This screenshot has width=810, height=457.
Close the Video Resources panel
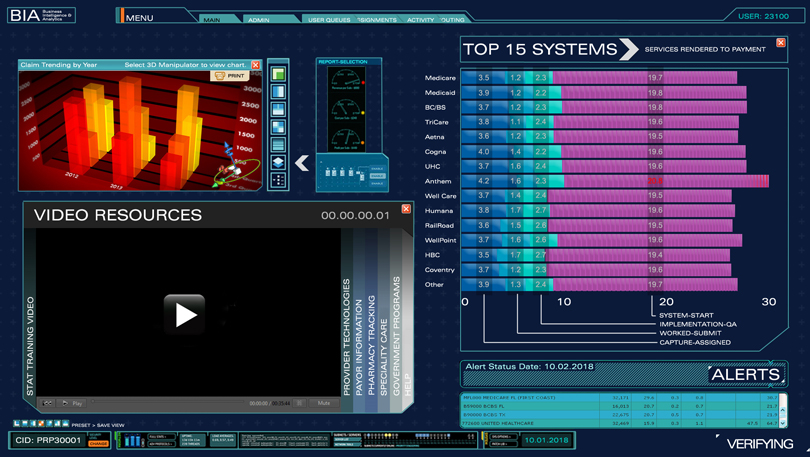(x=406, y=209)
